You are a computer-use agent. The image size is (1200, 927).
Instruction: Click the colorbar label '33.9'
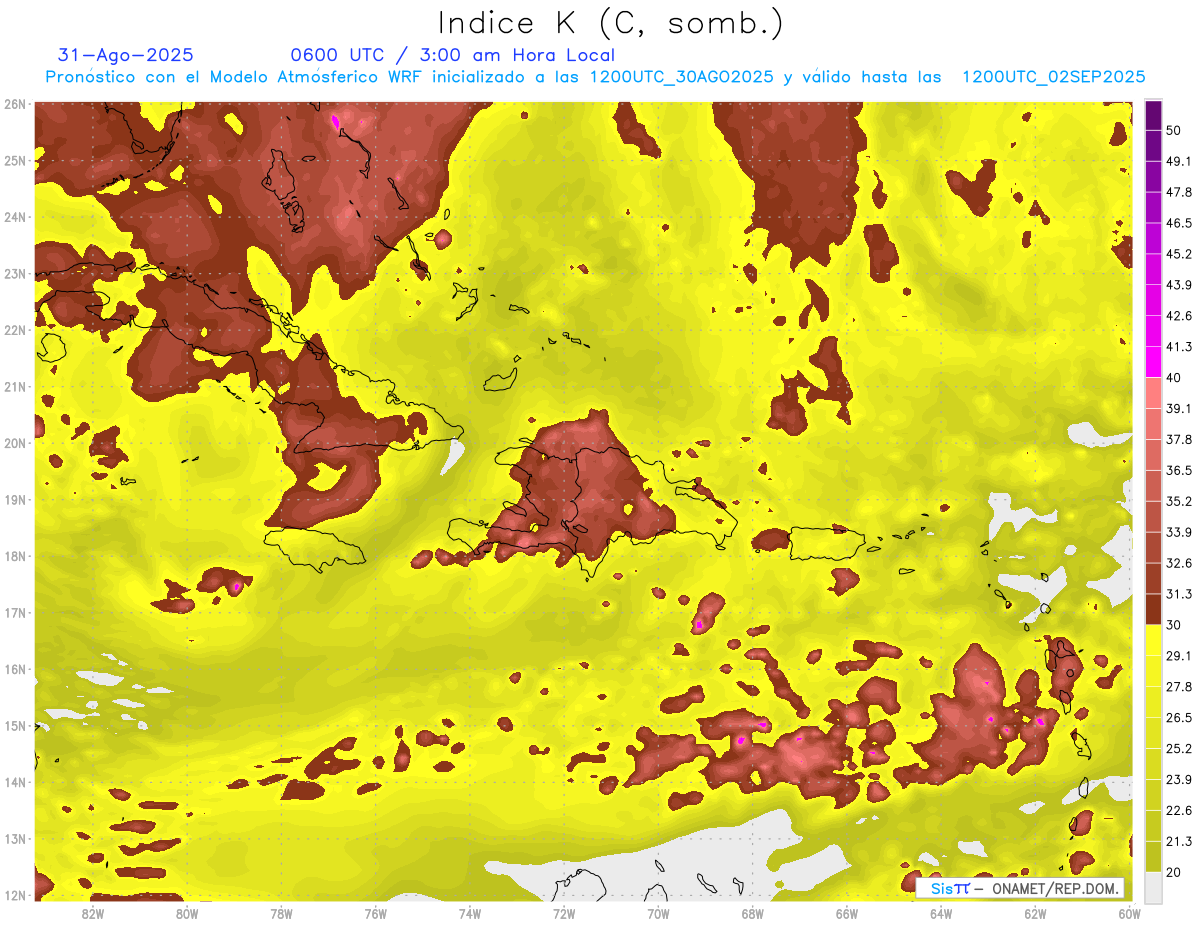click(x=1179, y=533)
